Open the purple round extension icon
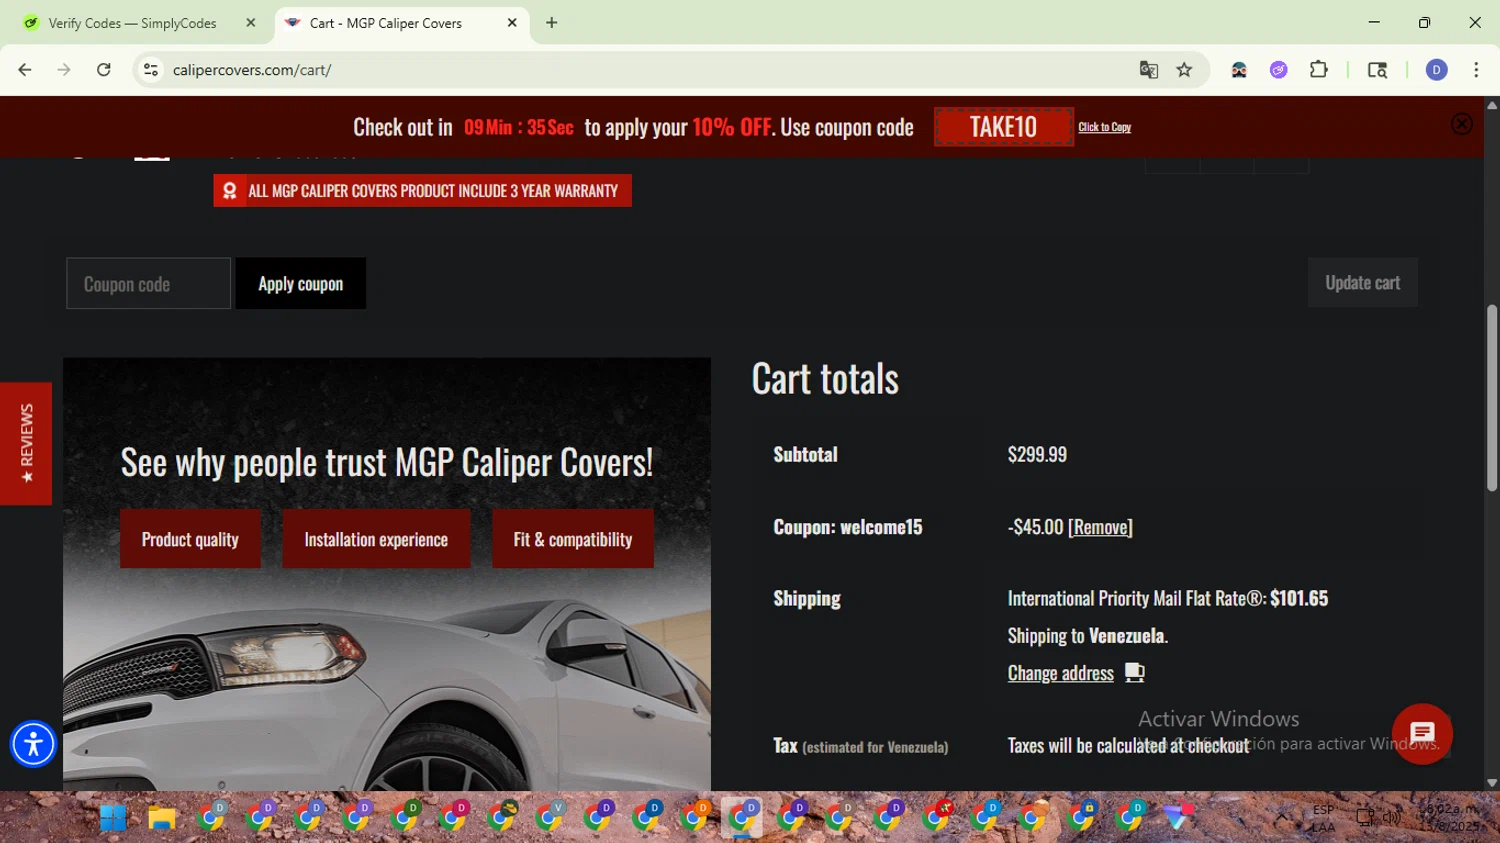Viewport: 1500px width, 843px height. pos(1279,70)
